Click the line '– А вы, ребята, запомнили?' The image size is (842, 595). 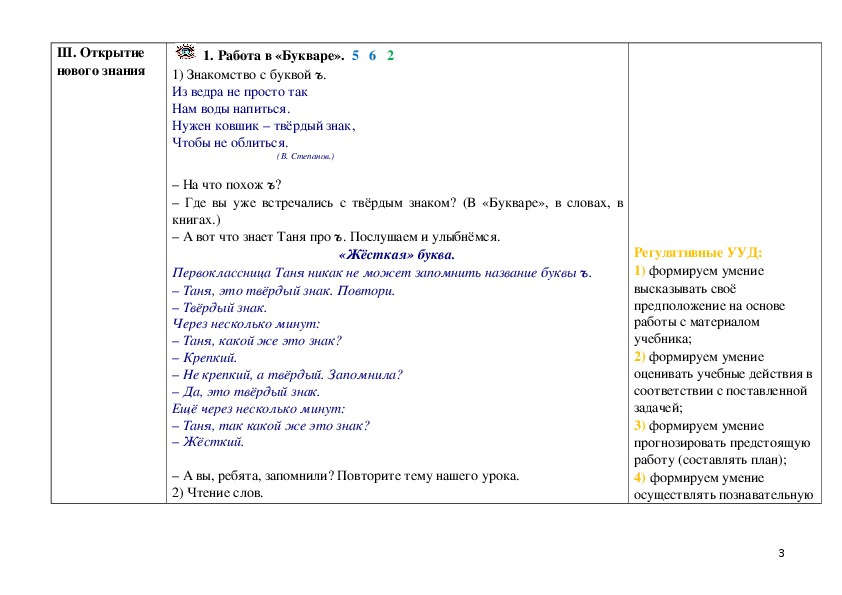345,476
